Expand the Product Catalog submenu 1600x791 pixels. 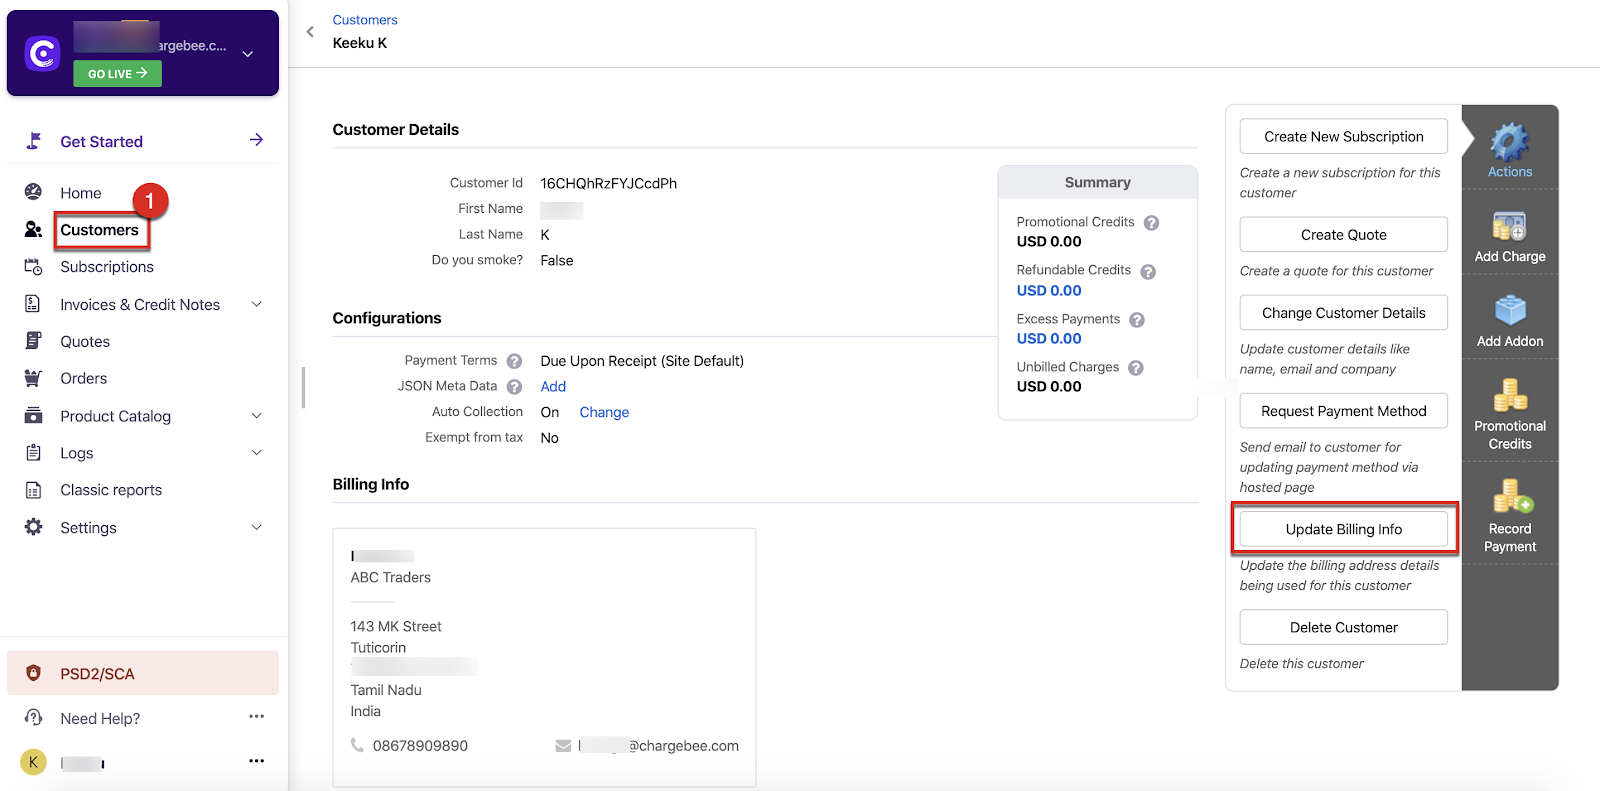[257, 416]
